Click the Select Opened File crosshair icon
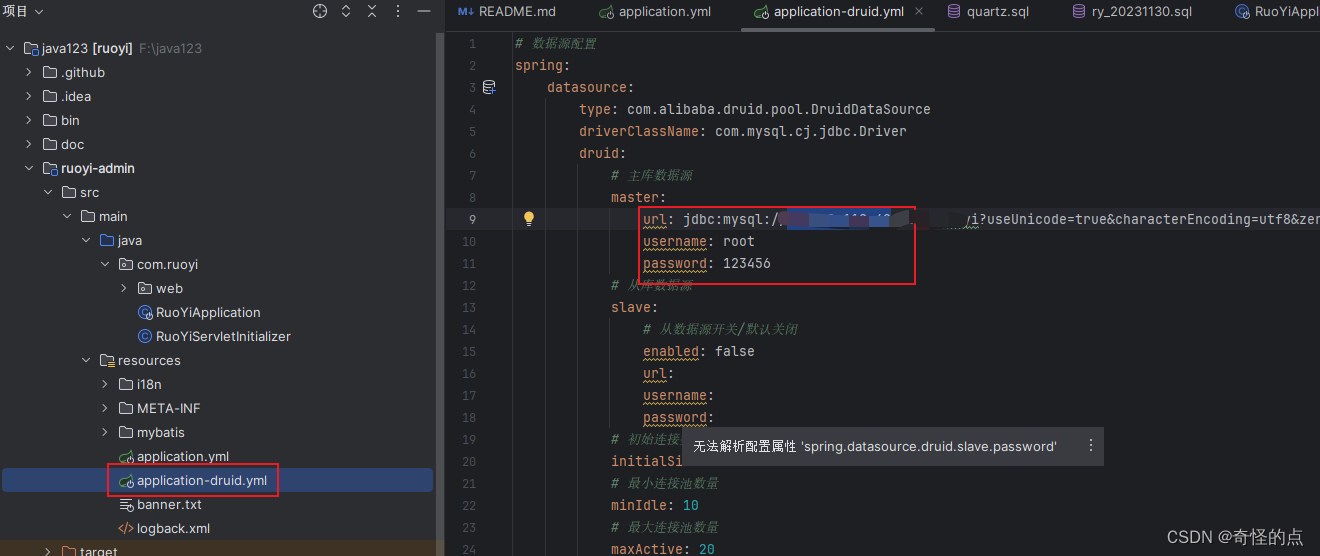1320x556 pixels. tap(320, 12)
